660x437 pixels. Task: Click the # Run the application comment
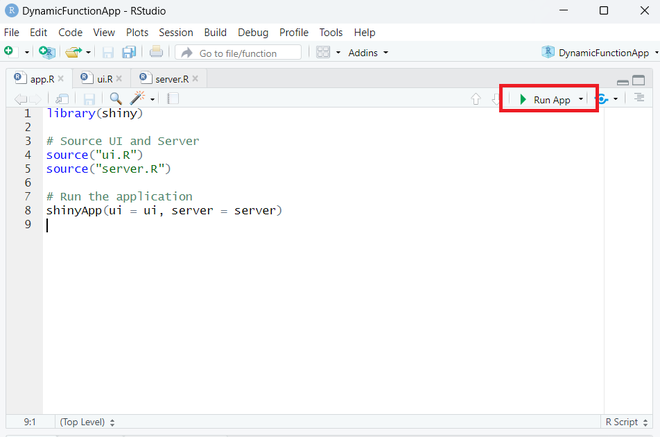tap(119, 197)
